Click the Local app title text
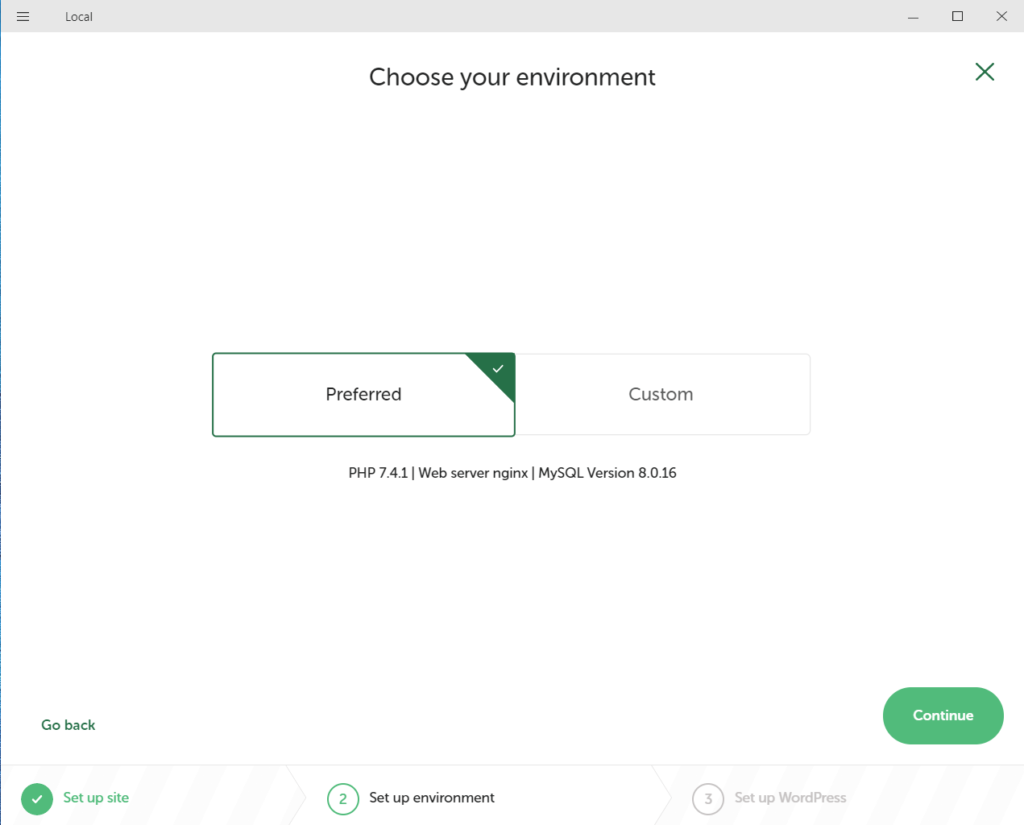 click(x=79, y=17)
